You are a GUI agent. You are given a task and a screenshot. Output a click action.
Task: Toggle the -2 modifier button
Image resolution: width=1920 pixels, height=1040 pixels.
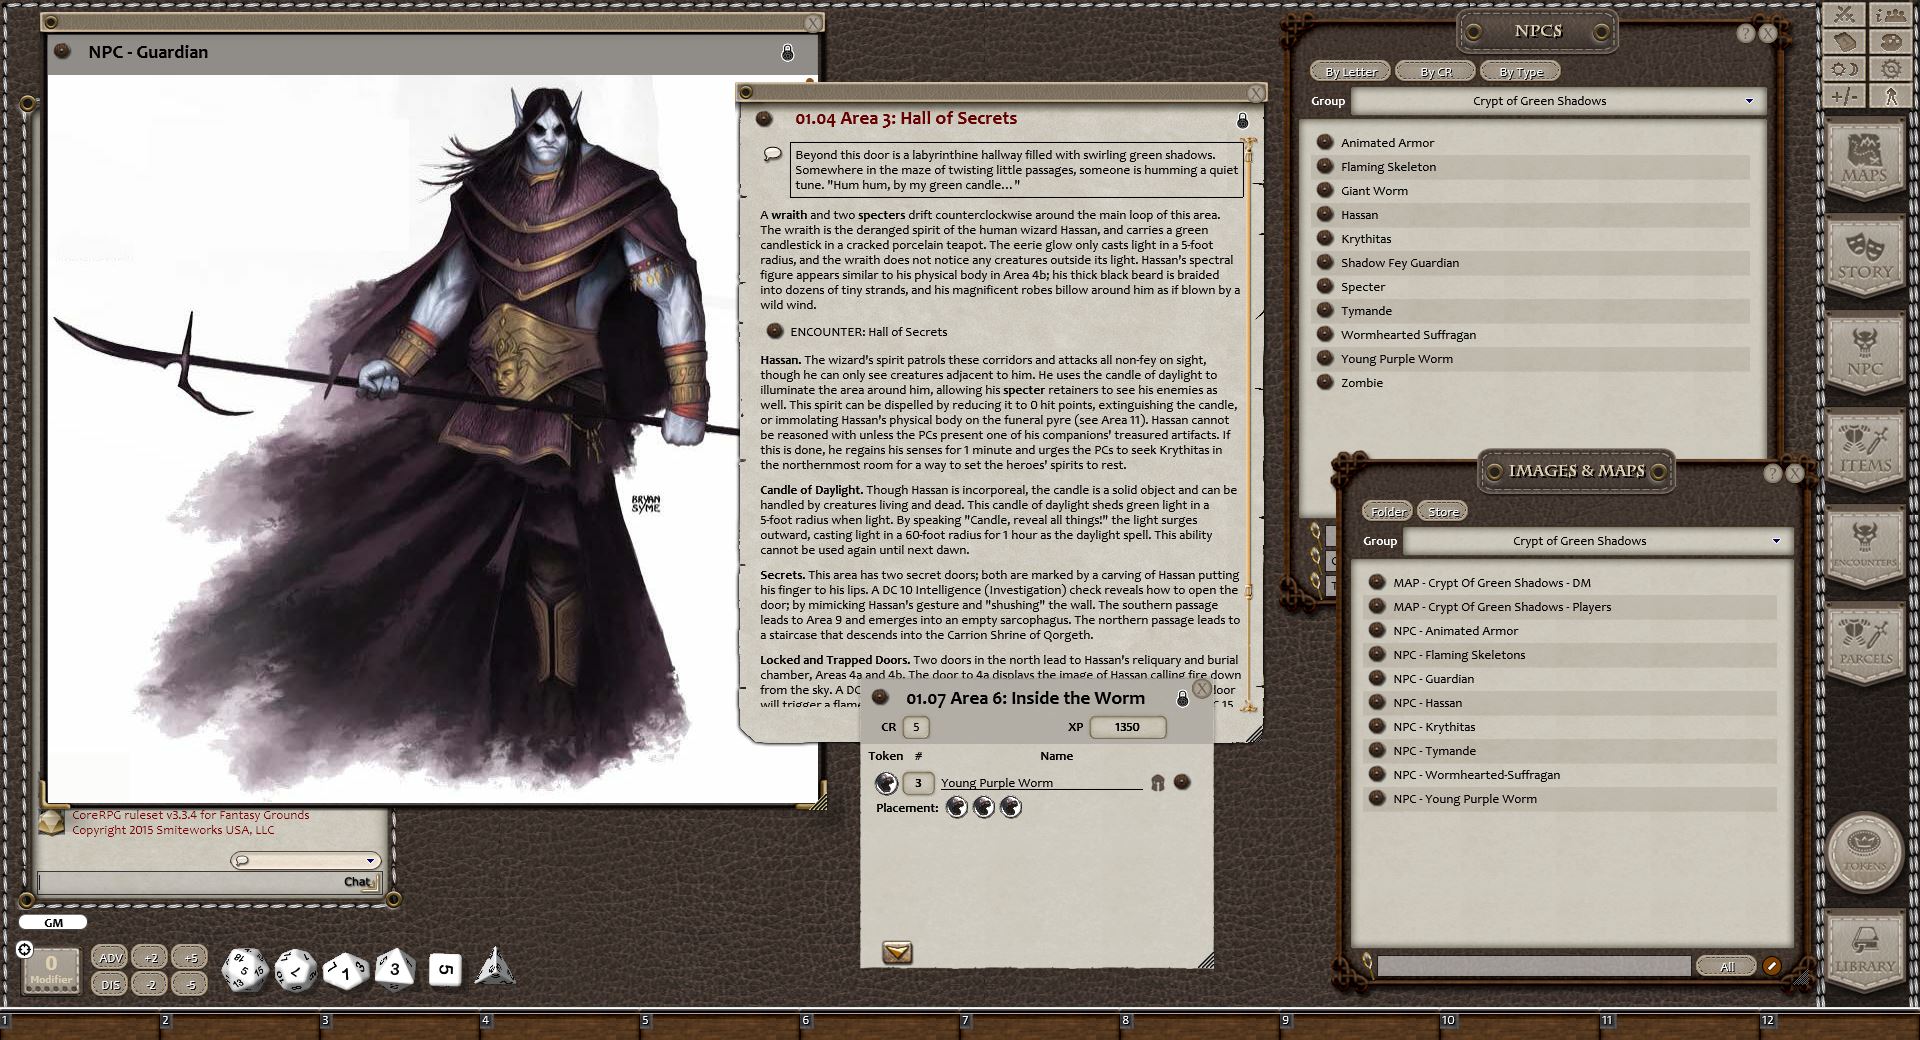pyautogui.click(x=150, y=984)
